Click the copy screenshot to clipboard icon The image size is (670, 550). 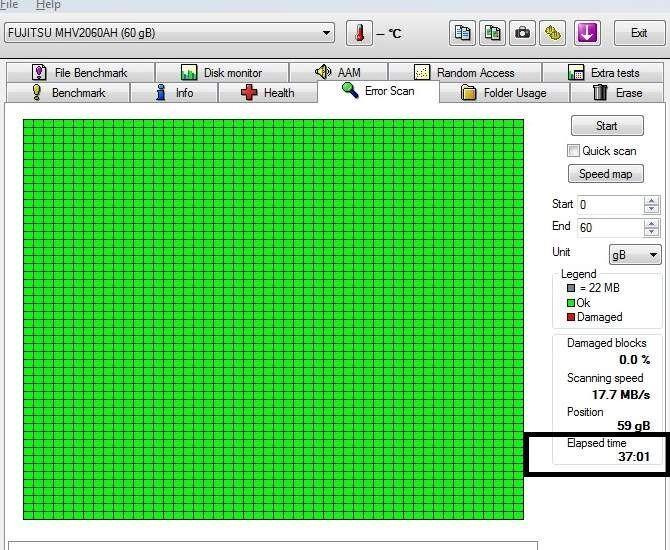[x=492, y=33]
